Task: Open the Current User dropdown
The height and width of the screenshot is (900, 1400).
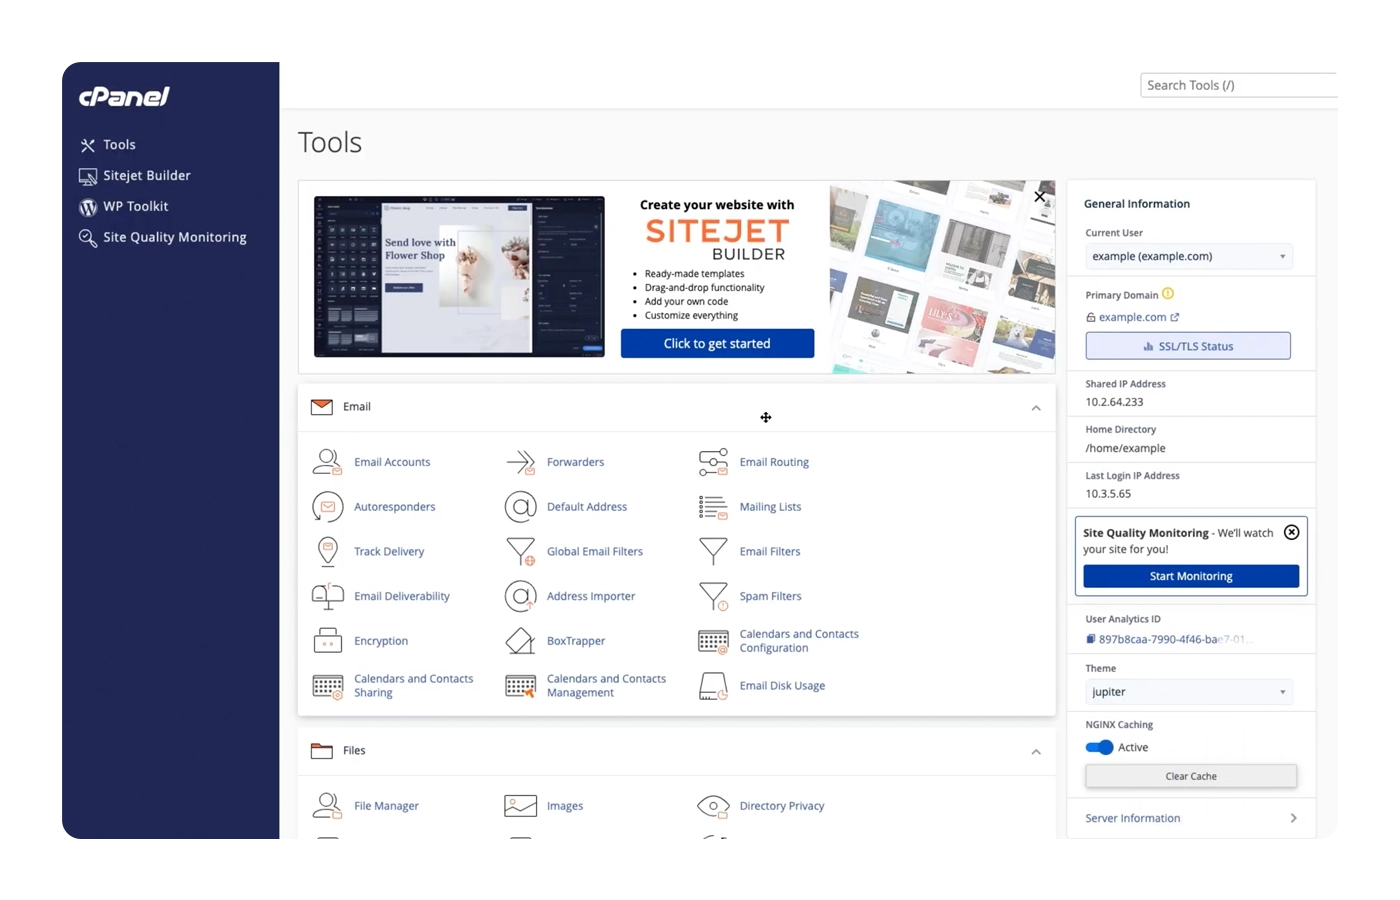Action: [x=1189, y=256]
